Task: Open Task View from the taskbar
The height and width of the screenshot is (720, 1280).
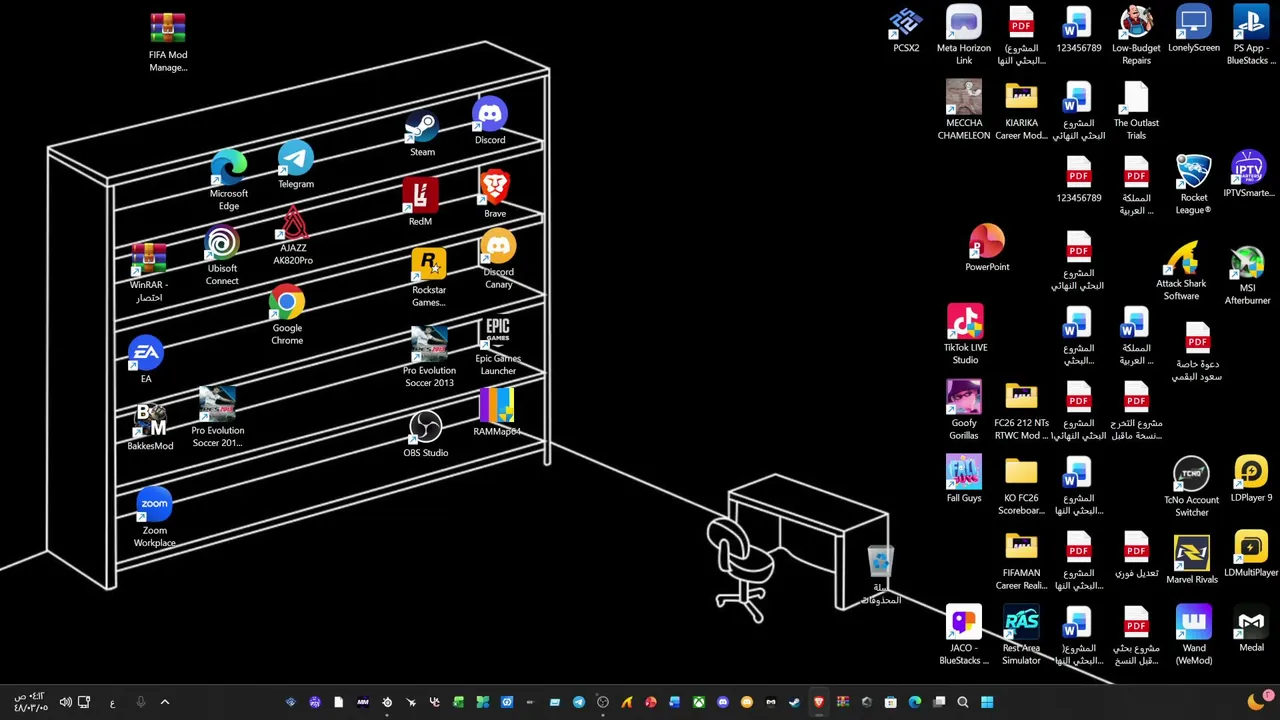Action: tap(939, 702)
